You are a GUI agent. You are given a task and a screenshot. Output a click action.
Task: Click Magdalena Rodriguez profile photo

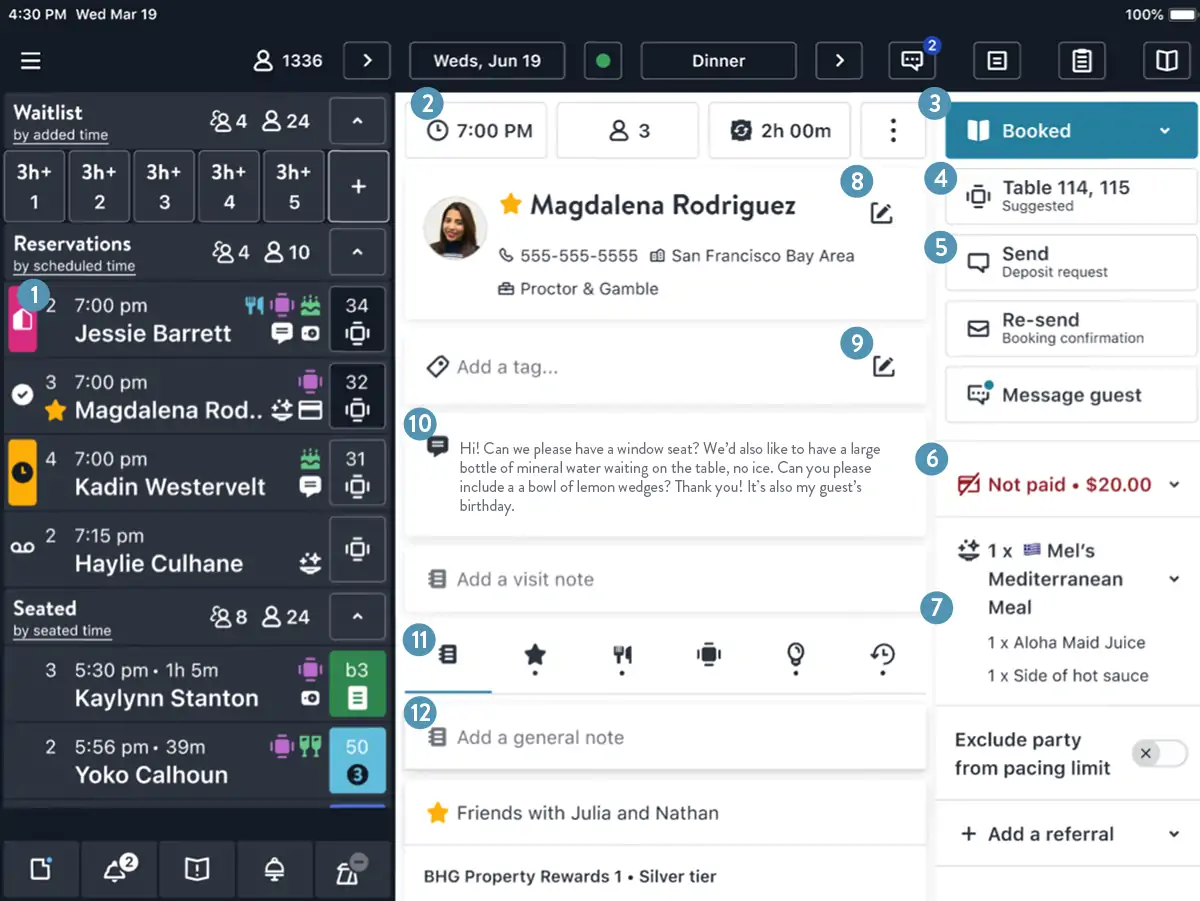point(455,228)
